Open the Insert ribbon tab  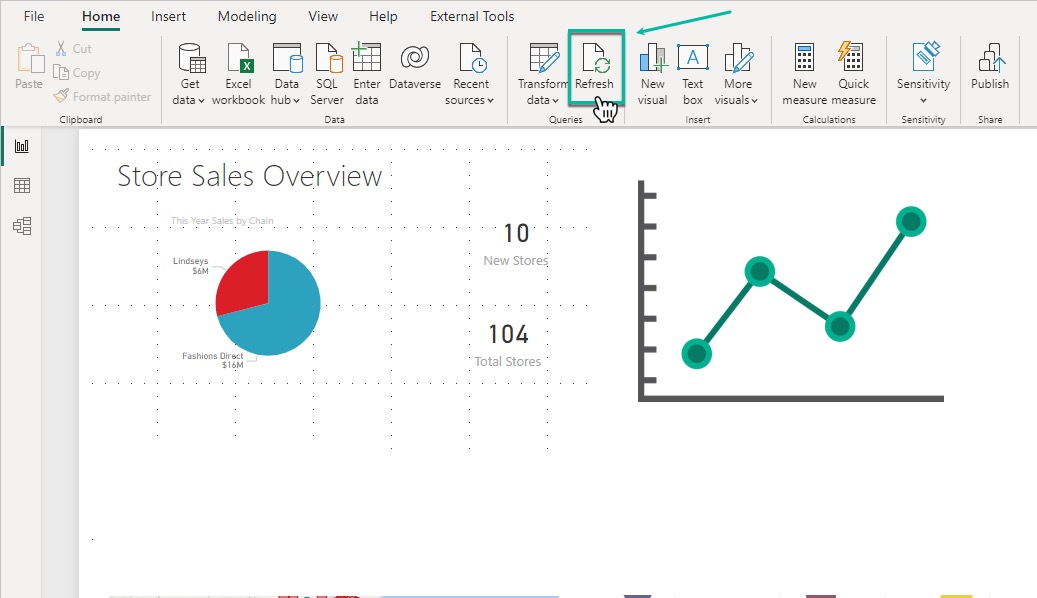[168, 16]
